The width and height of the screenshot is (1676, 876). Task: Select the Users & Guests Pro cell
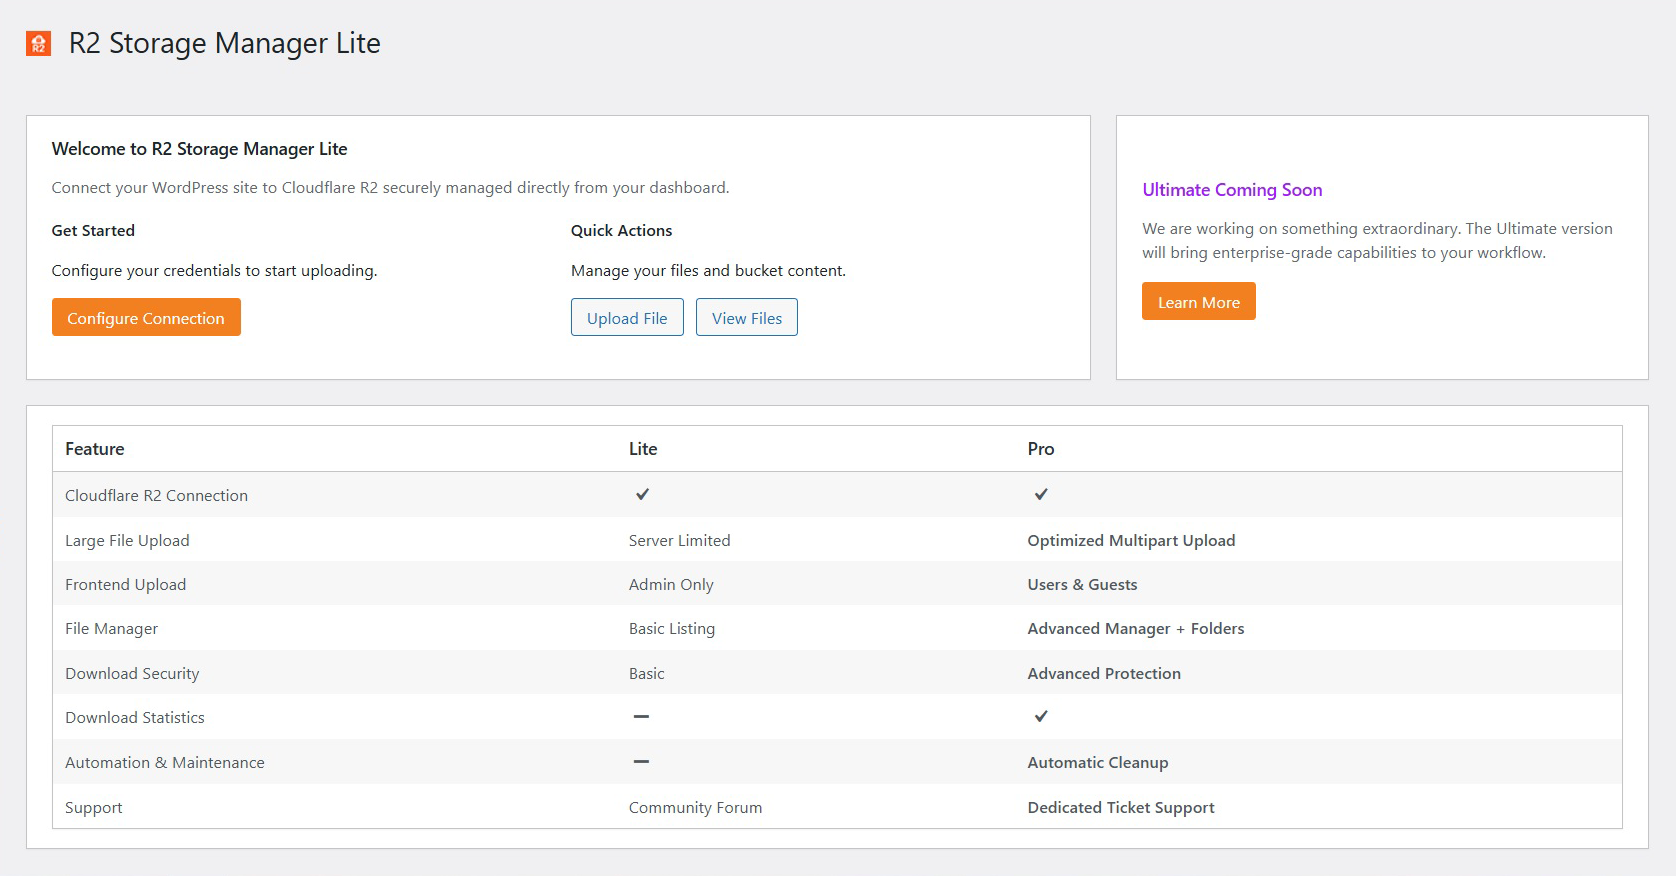coord(1082,585)
